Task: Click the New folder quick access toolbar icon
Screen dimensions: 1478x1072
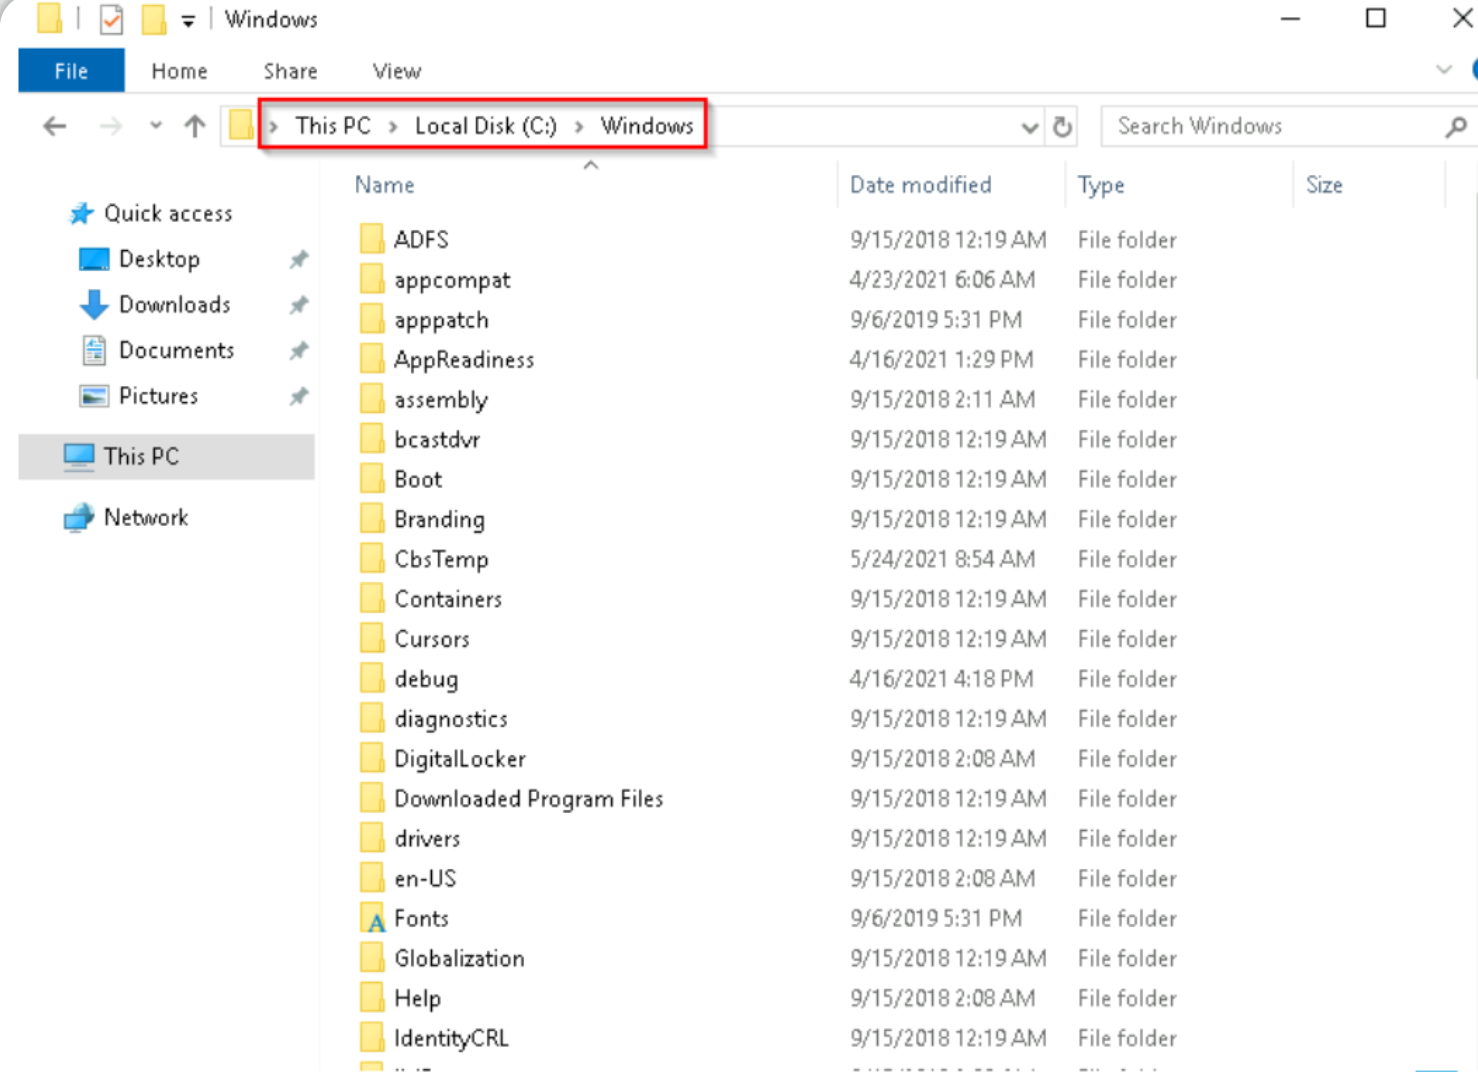Action: pyautogui.click(x=153, y=19)
